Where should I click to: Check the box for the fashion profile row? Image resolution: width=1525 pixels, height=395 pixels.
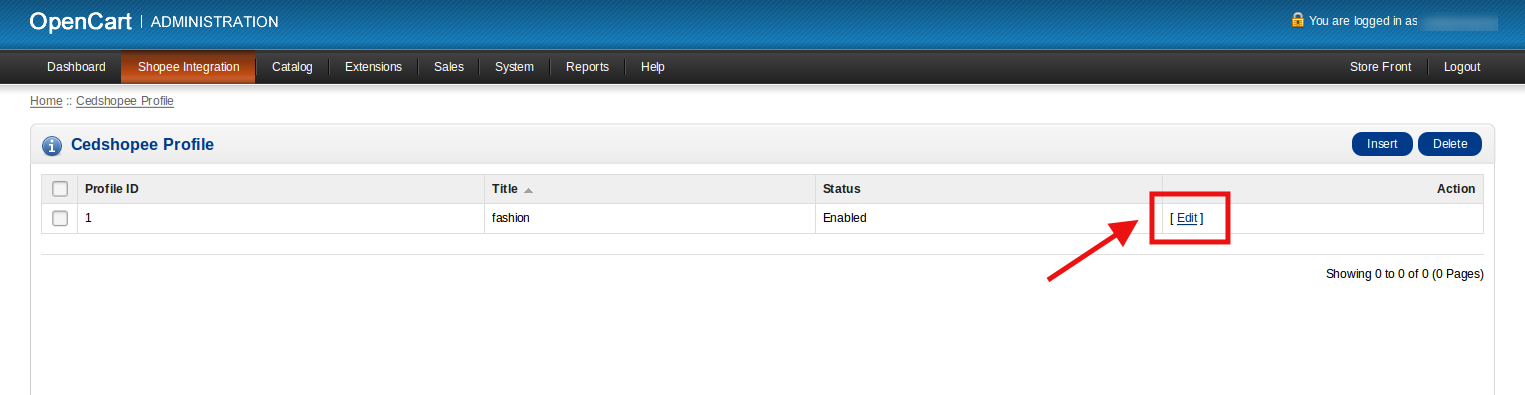pos(60,218)
